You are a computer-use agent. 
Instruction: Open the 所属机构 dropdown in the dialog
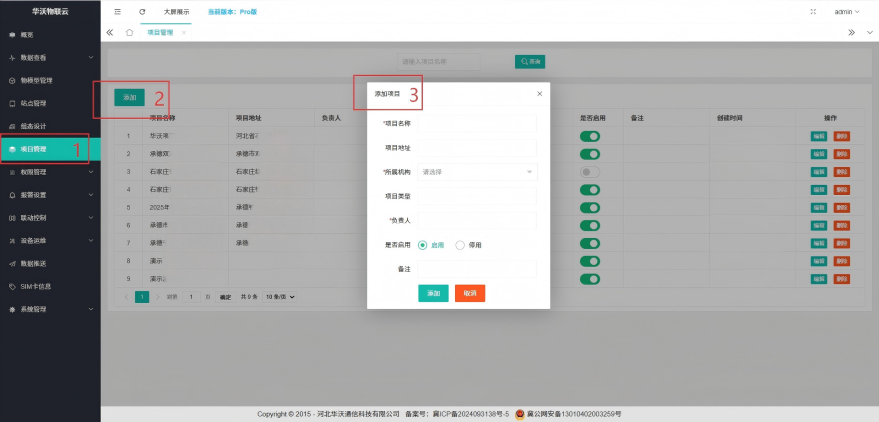[x=477, y=171]
